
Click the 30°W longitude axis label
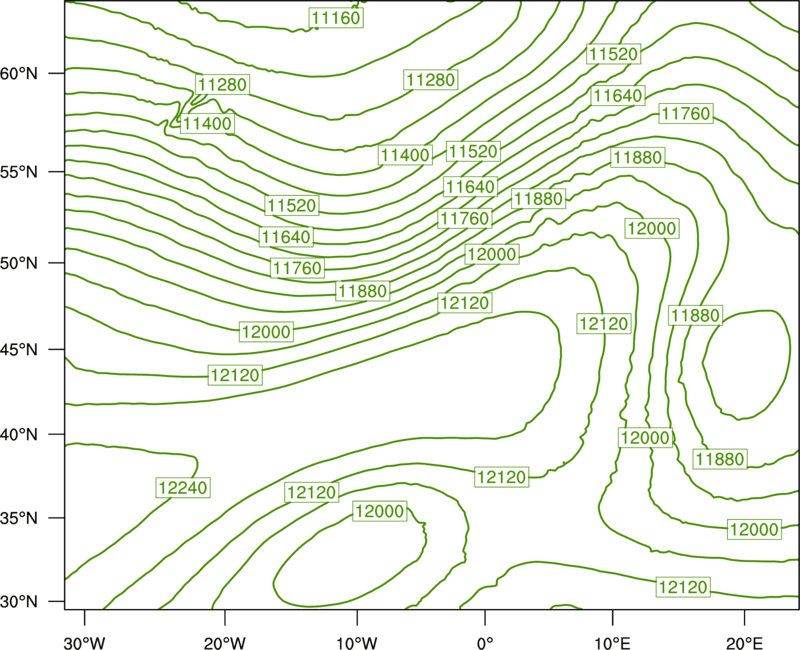pyautogui.click(x=84, y=643)
